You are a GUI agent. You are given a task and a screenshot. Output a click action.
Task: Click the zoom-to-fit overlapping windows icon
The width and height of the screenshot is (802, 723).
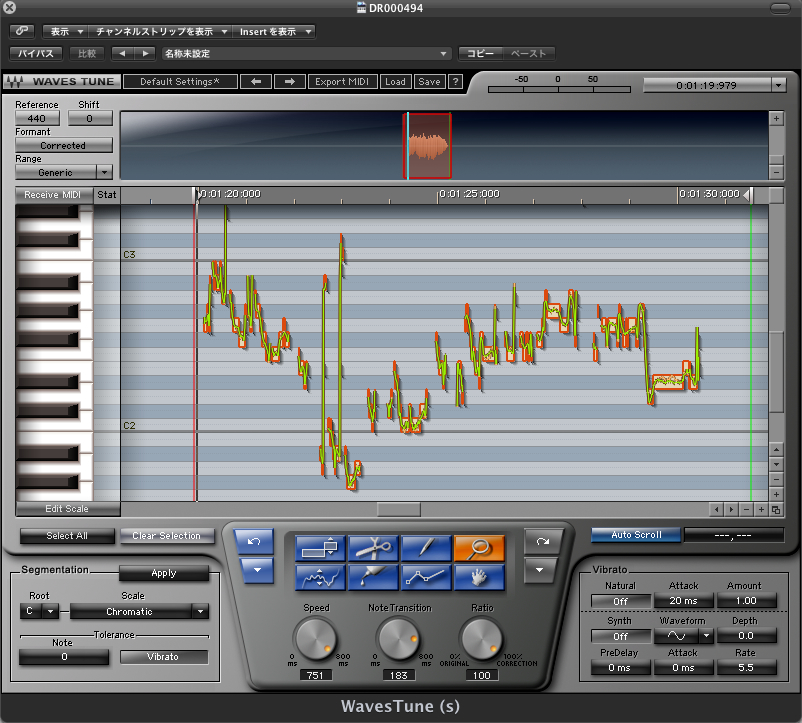pyautogui.click(x=776, y=509)
